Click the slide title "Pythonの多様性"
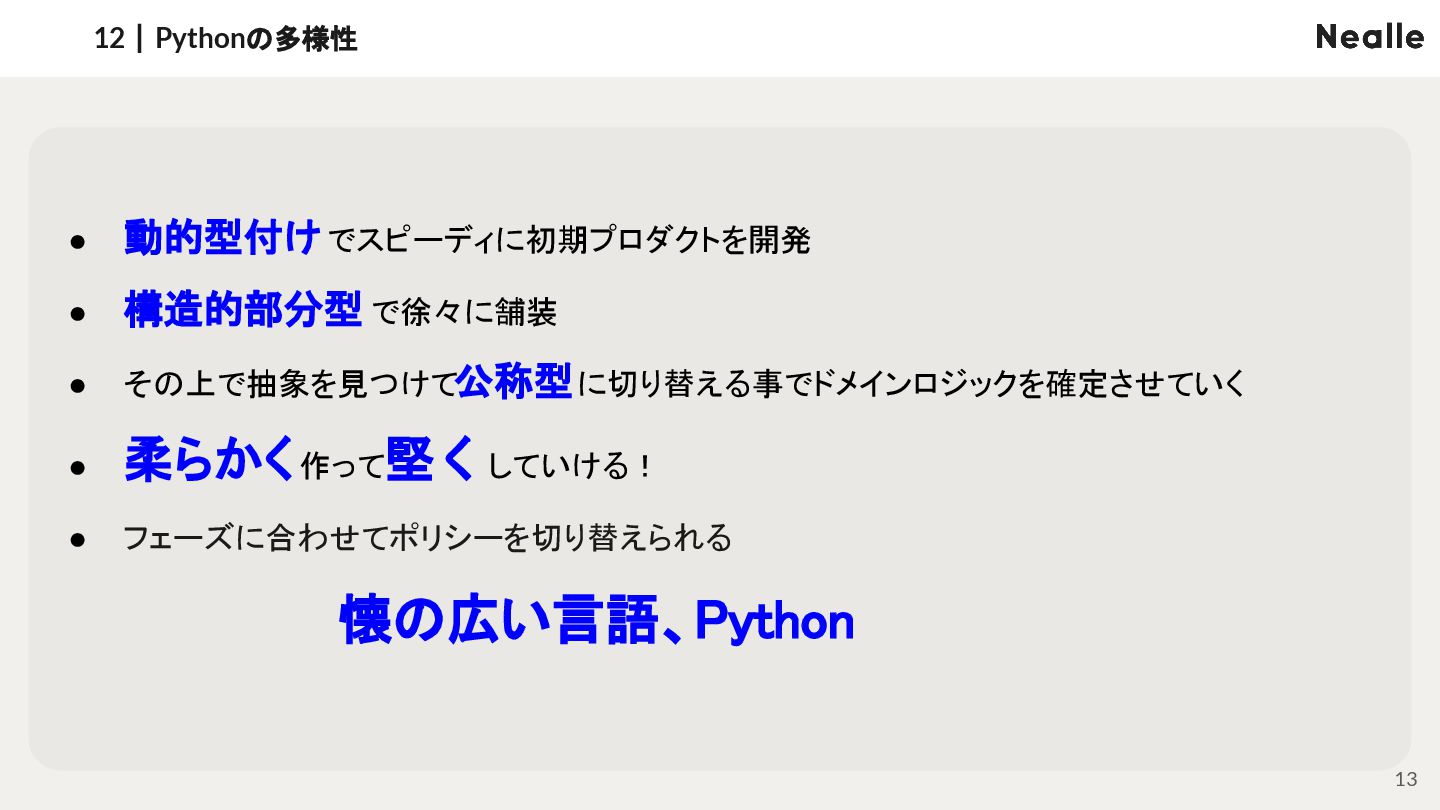Viewport: 1440px width, 810px height. (256, 39)
